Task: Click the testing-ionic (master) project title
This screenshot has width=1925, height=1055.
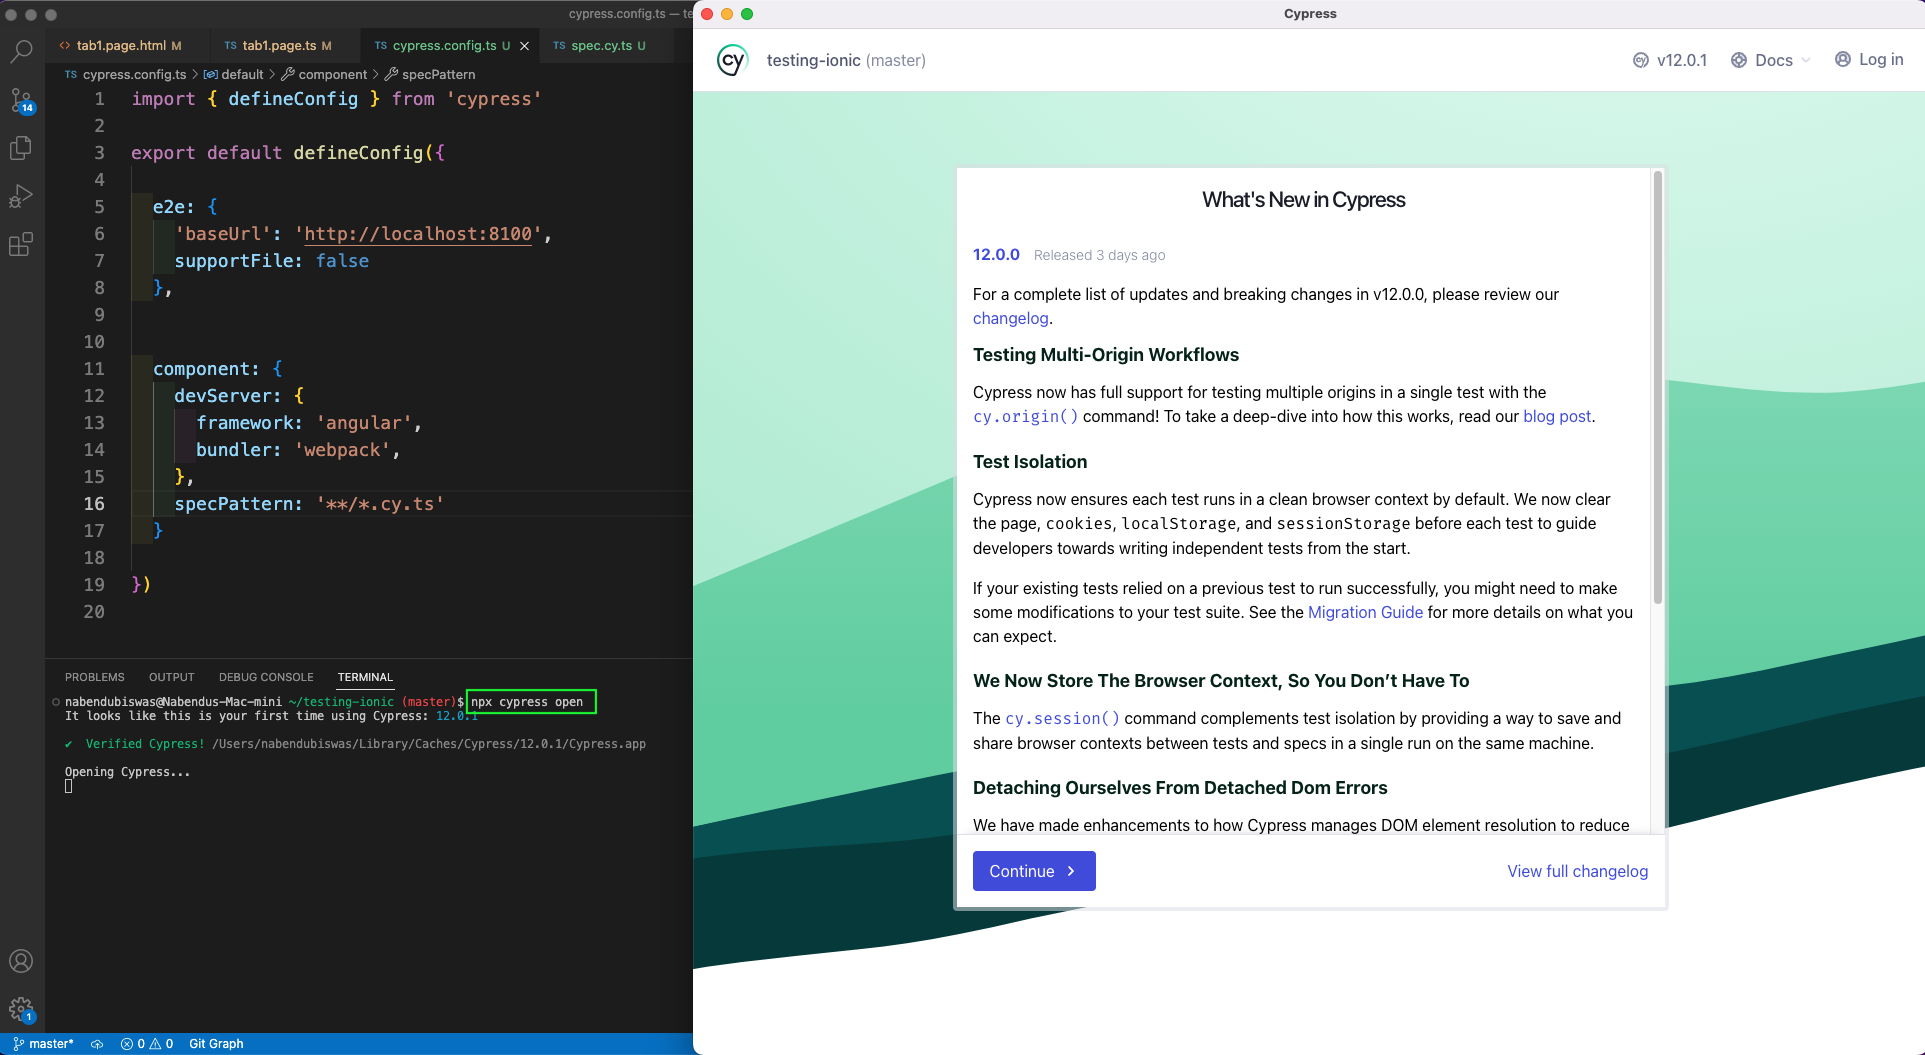Action: (x=846, y=60)
